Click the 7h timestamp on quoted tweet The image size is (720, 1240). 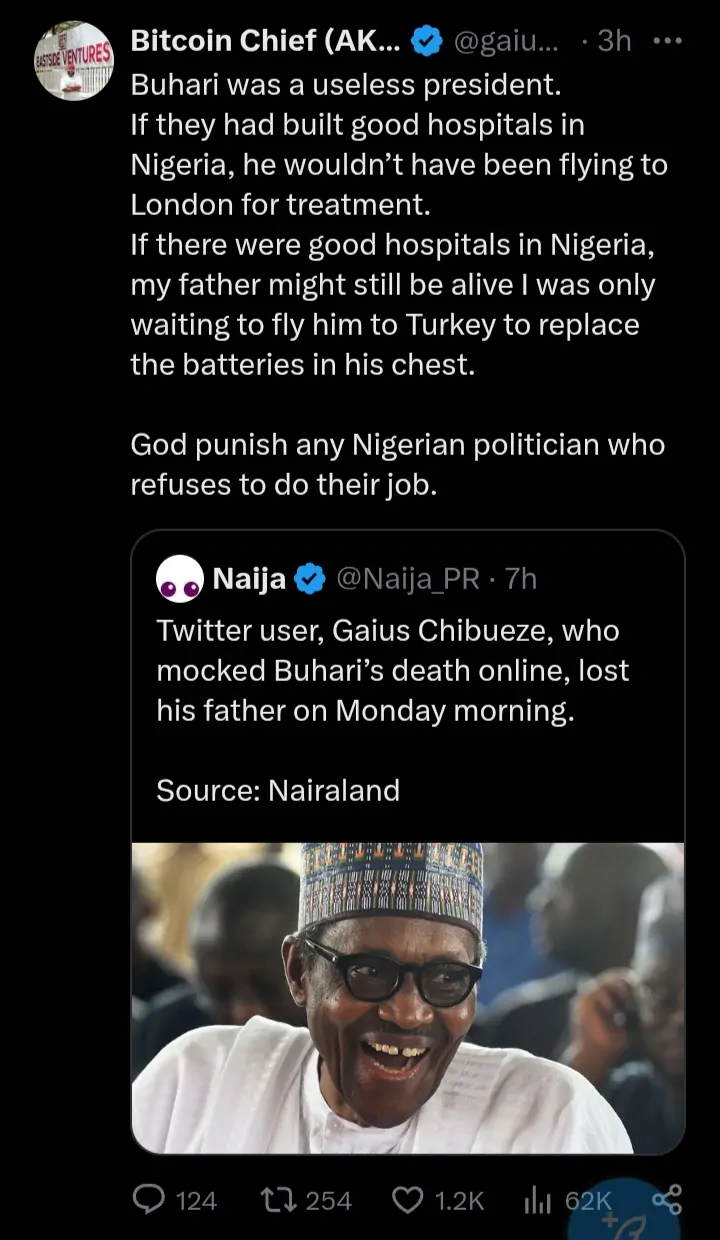tap(522, 578)
